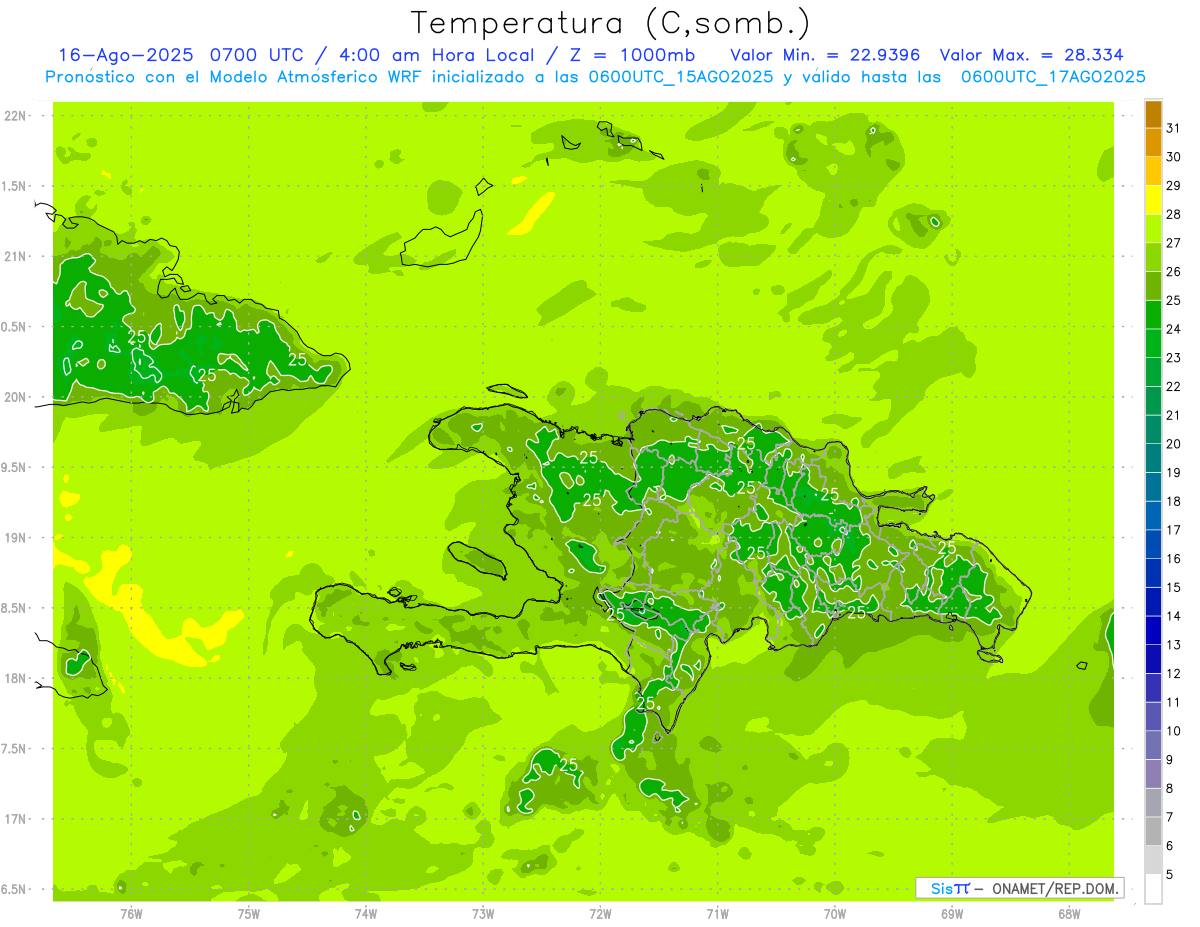Click the '73W' longitude label
This screenshot has height=927, width=1200.
click(483, 914)
